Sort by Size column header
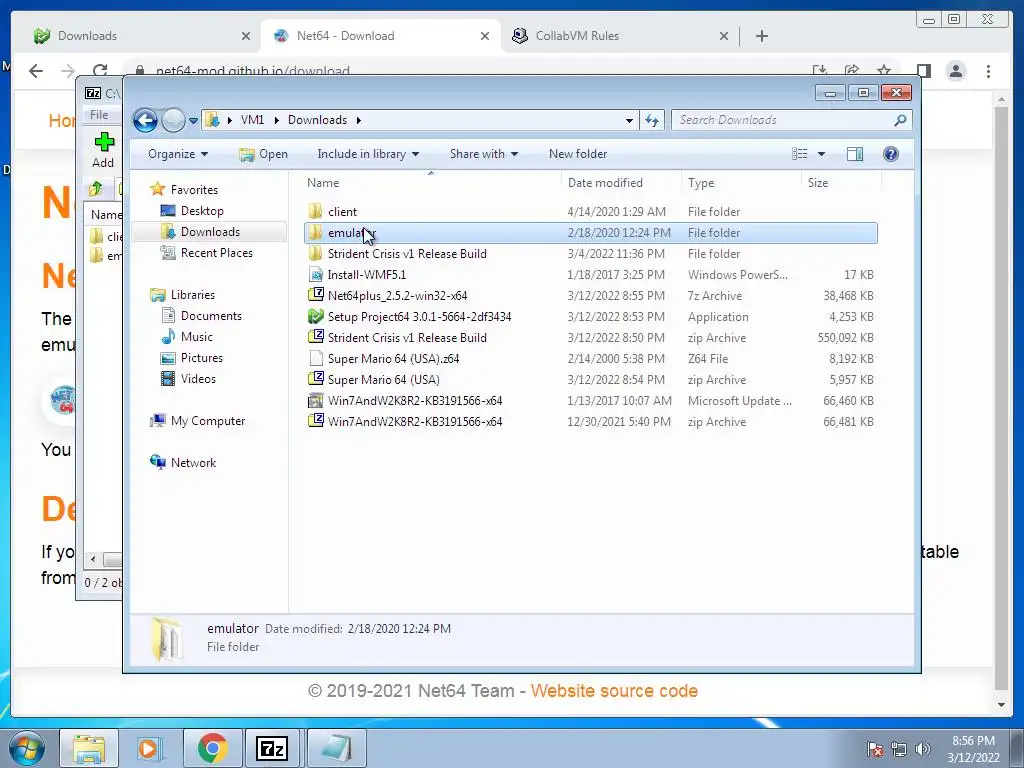1024x768 pixels. point(841,183)
